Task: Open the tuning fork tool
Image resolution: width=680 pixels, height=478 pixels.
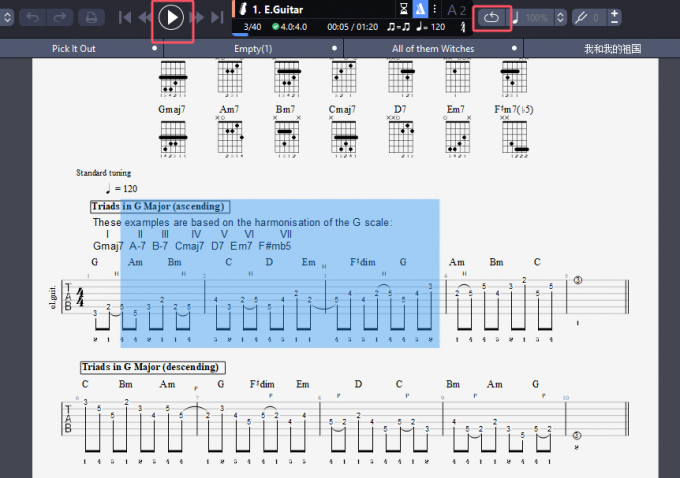Action: tap(585, 18)
